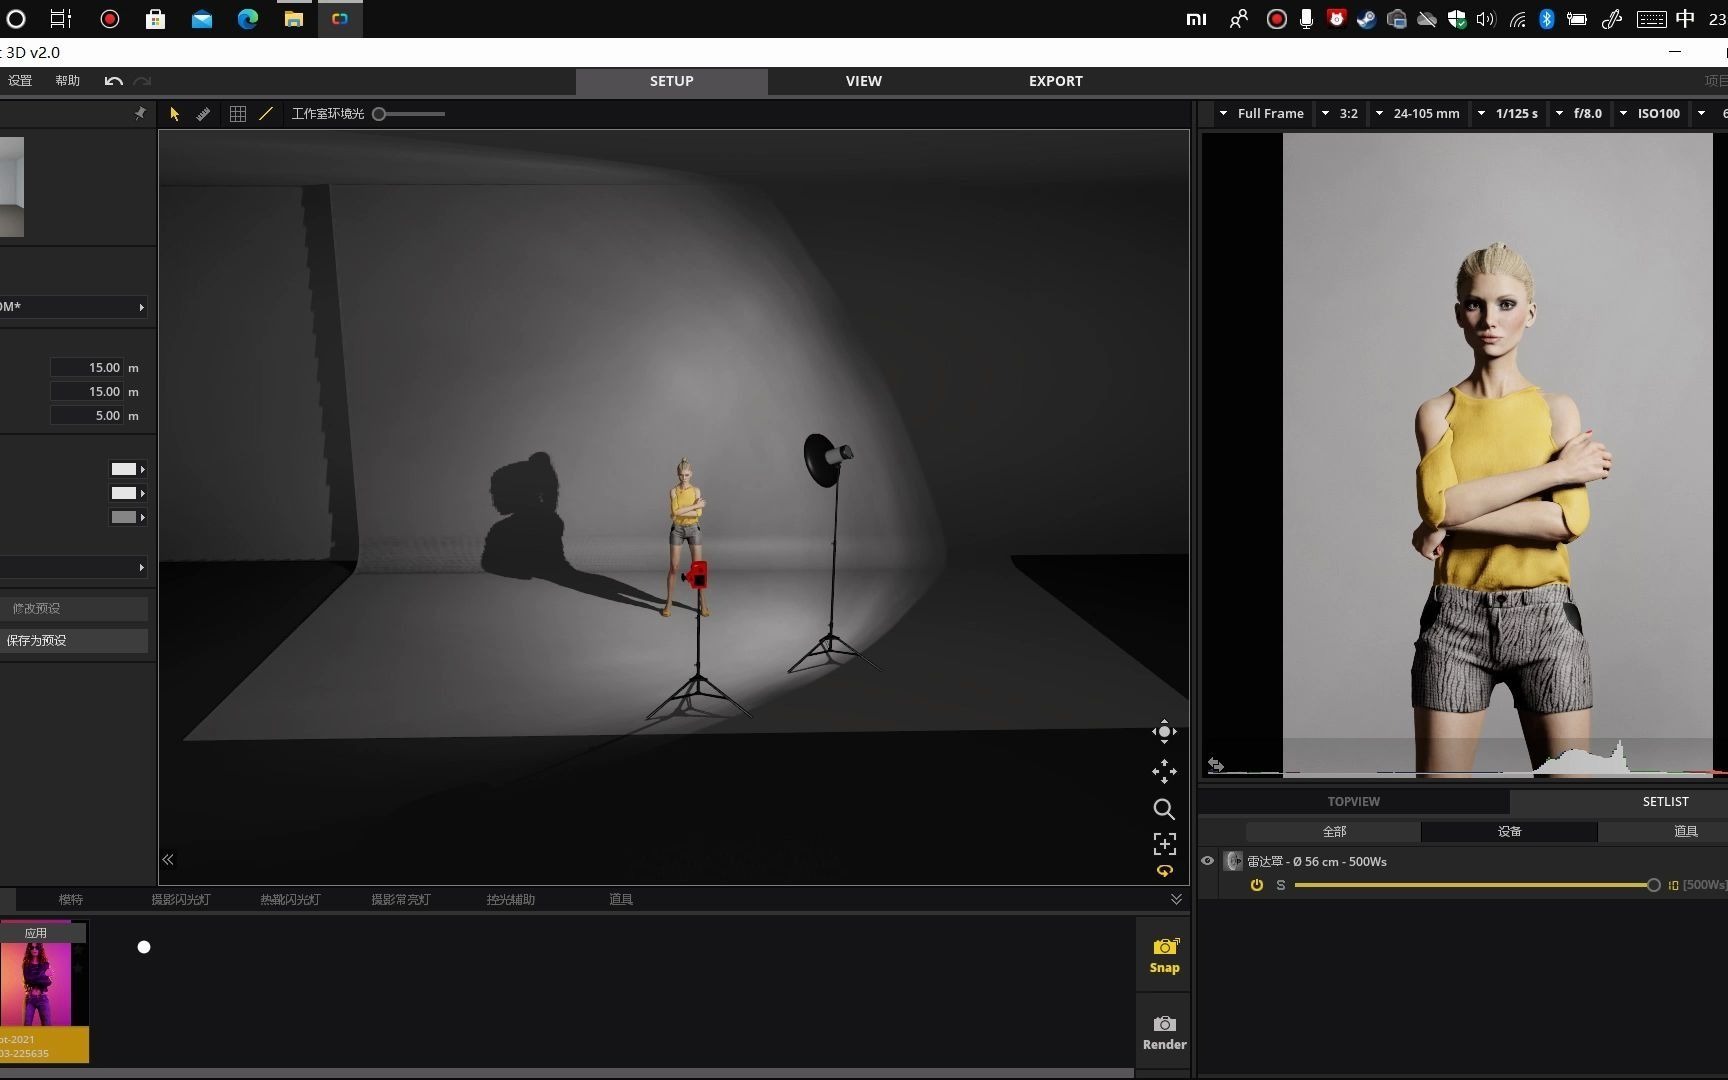Hide the 雷达罩 light with eye icon
The width and height of the screenshot is (1728, 1080).
point(1208,861)
